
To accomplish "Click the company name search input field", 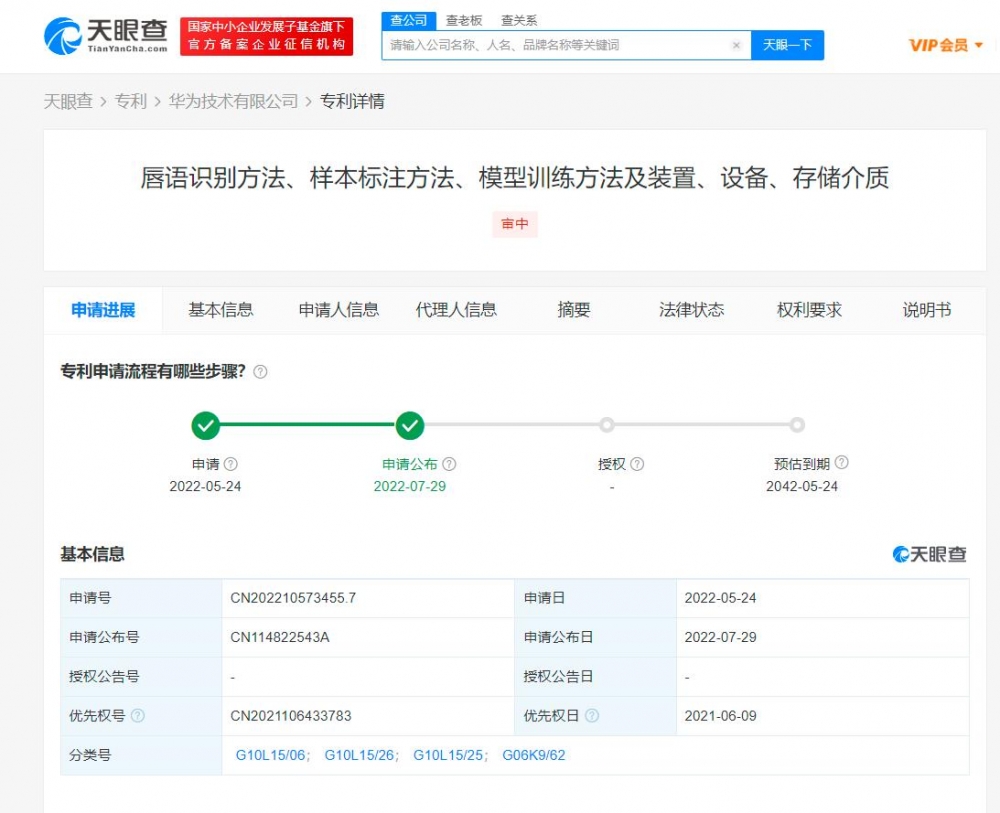I will point(555,45).
